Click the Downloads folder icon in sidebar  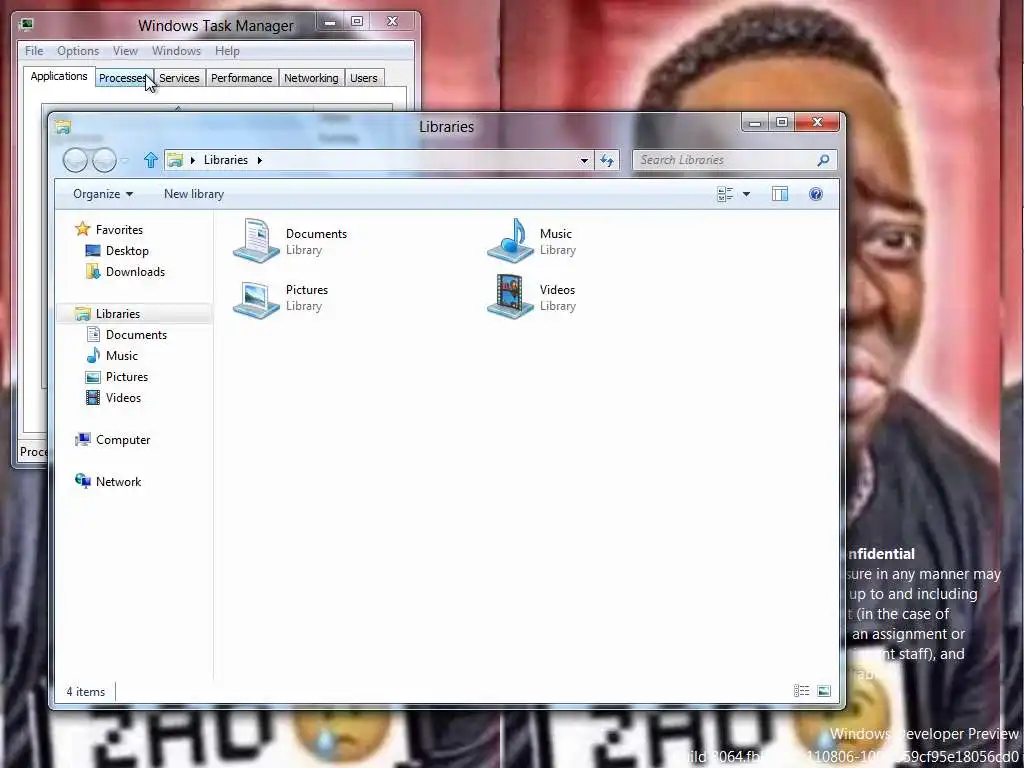click(x=93, y=272)
